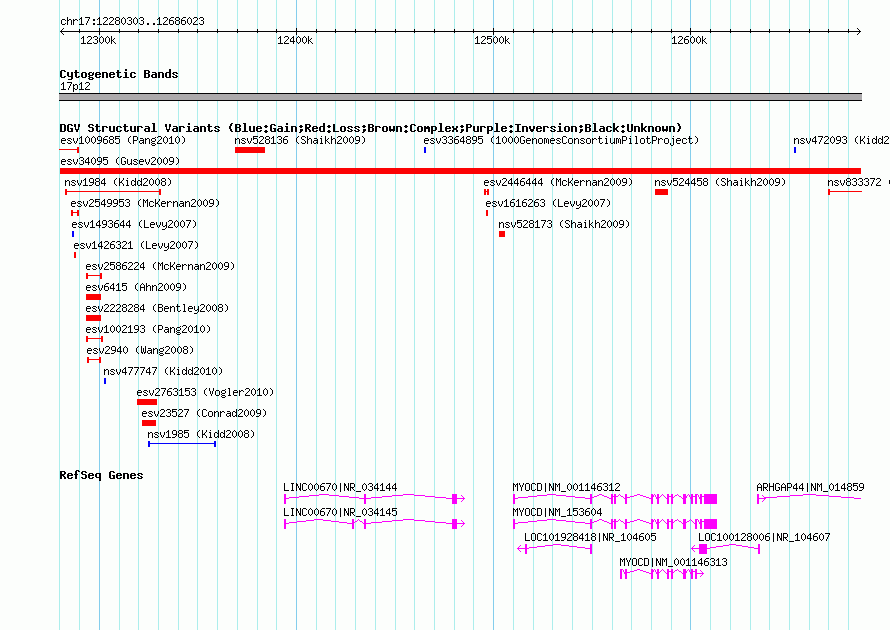This screenshot has height=630, width=890.
Task: Select esv2446444 (McKernan2009) label
Action: (559, 182)
